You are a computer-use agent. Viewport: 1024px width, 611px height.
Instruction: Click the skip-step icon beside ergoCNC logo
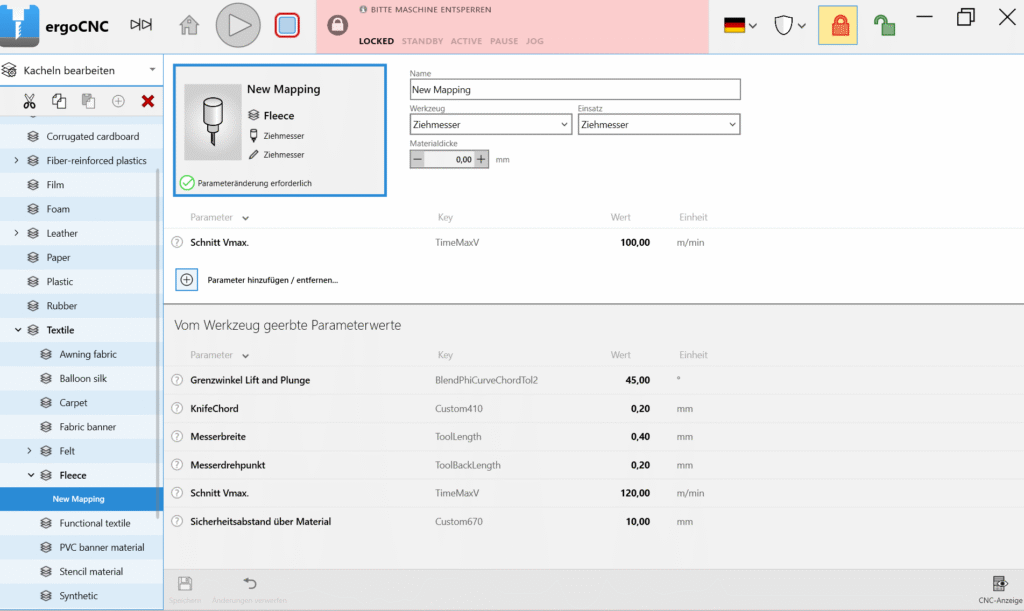pos(142,25)
